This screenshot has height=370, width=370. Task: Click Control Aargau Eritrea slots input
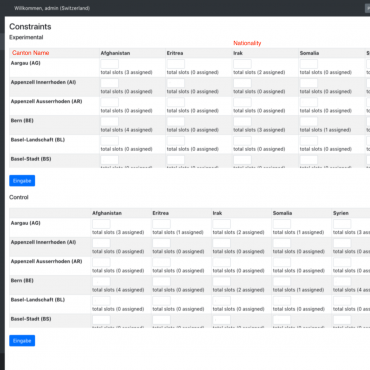(161, 224)
